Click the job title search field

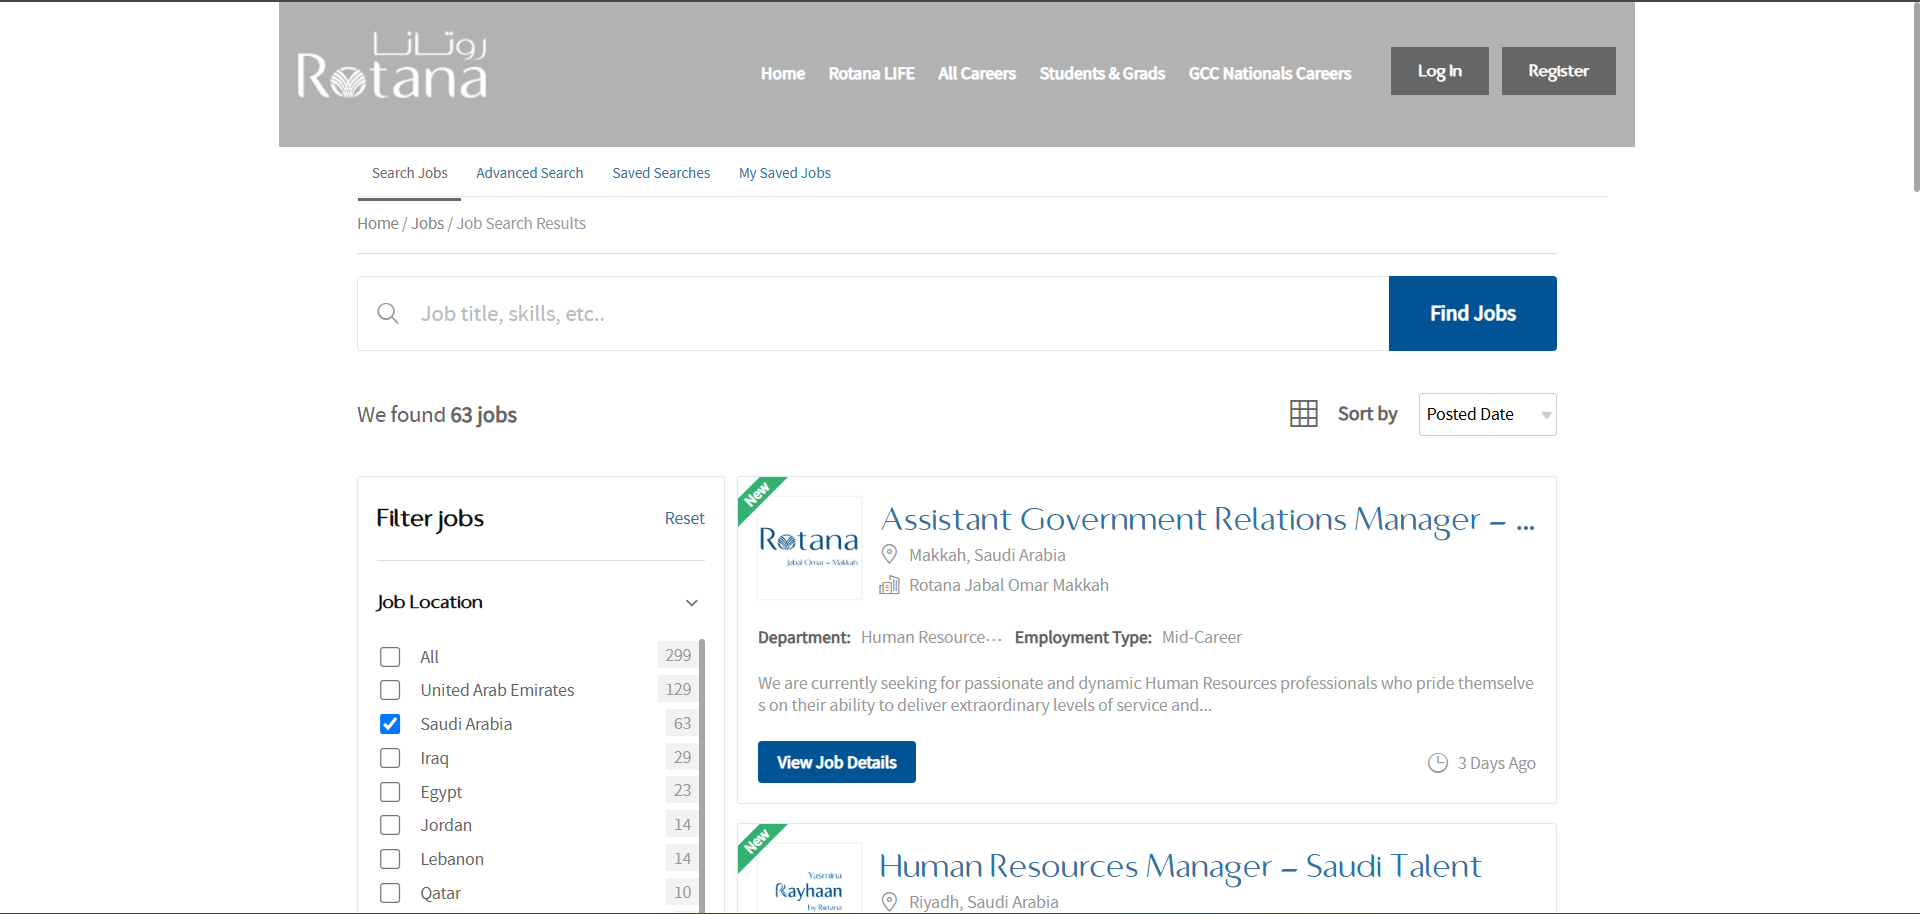tap(873, 313)
